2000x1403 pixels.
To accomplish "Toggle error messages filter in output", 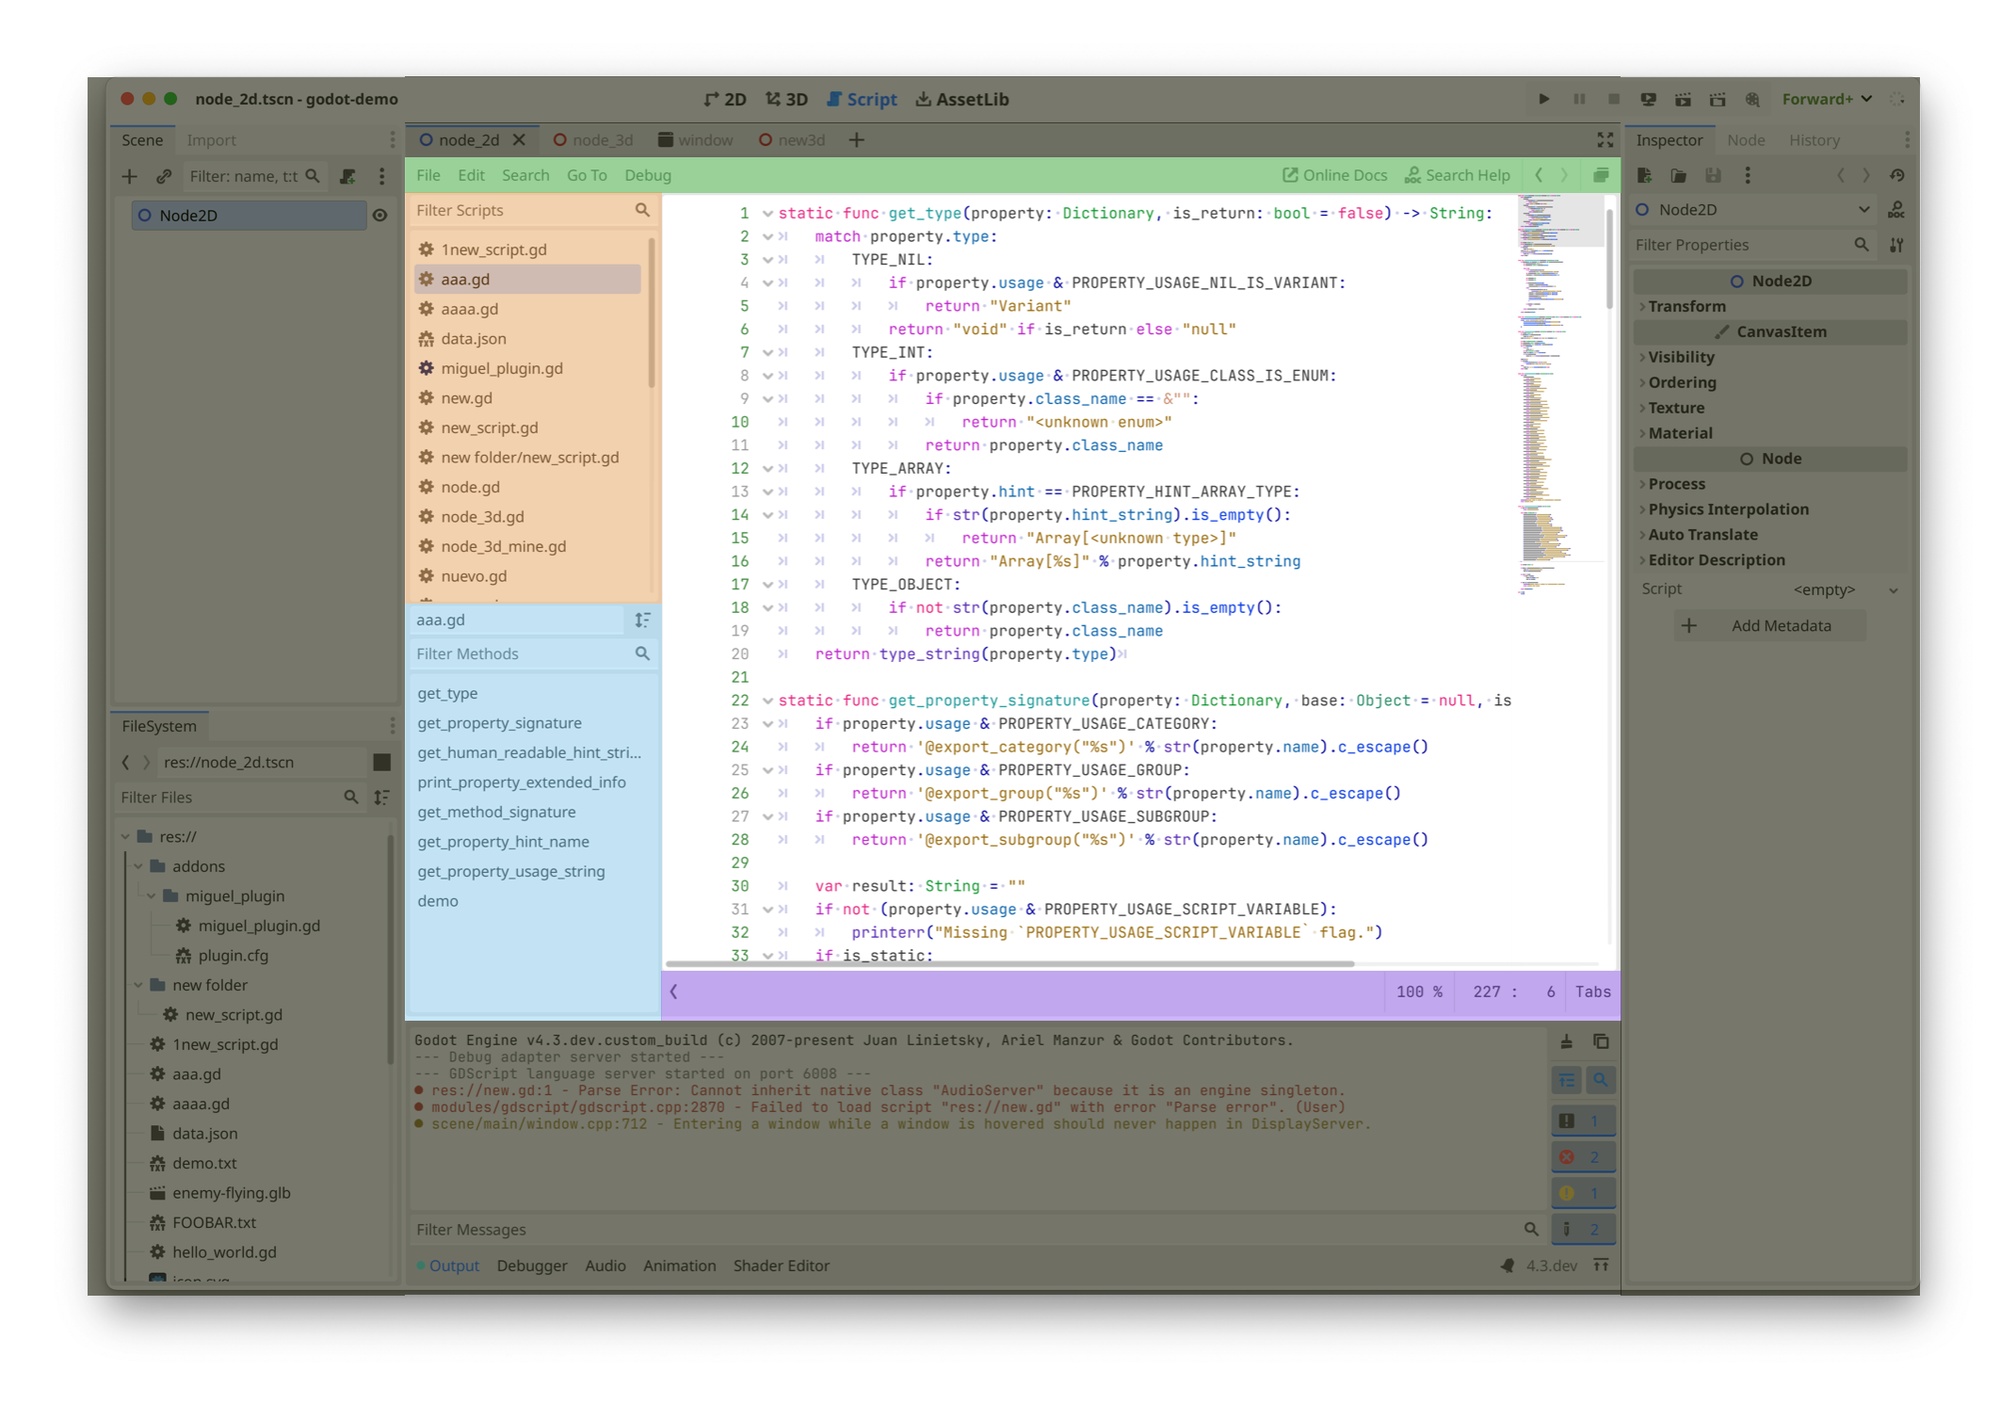I will click(x=1582, y=1157).
